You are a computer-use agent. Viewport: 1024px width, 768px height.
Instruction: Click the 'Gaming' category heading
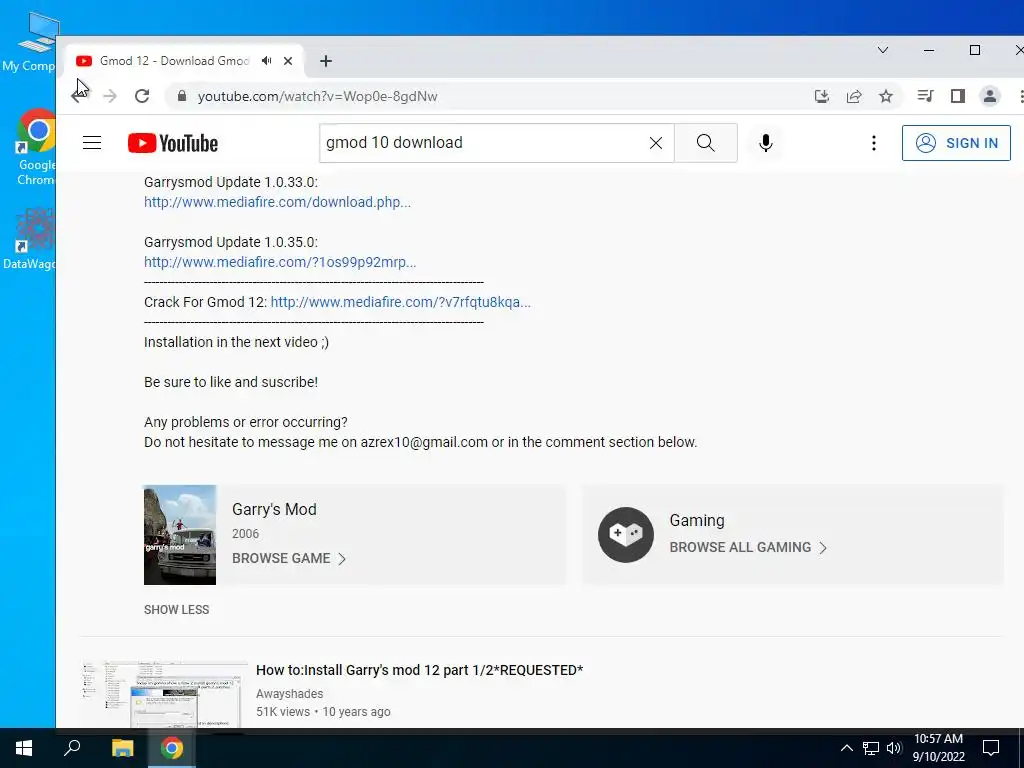point(697,520)
